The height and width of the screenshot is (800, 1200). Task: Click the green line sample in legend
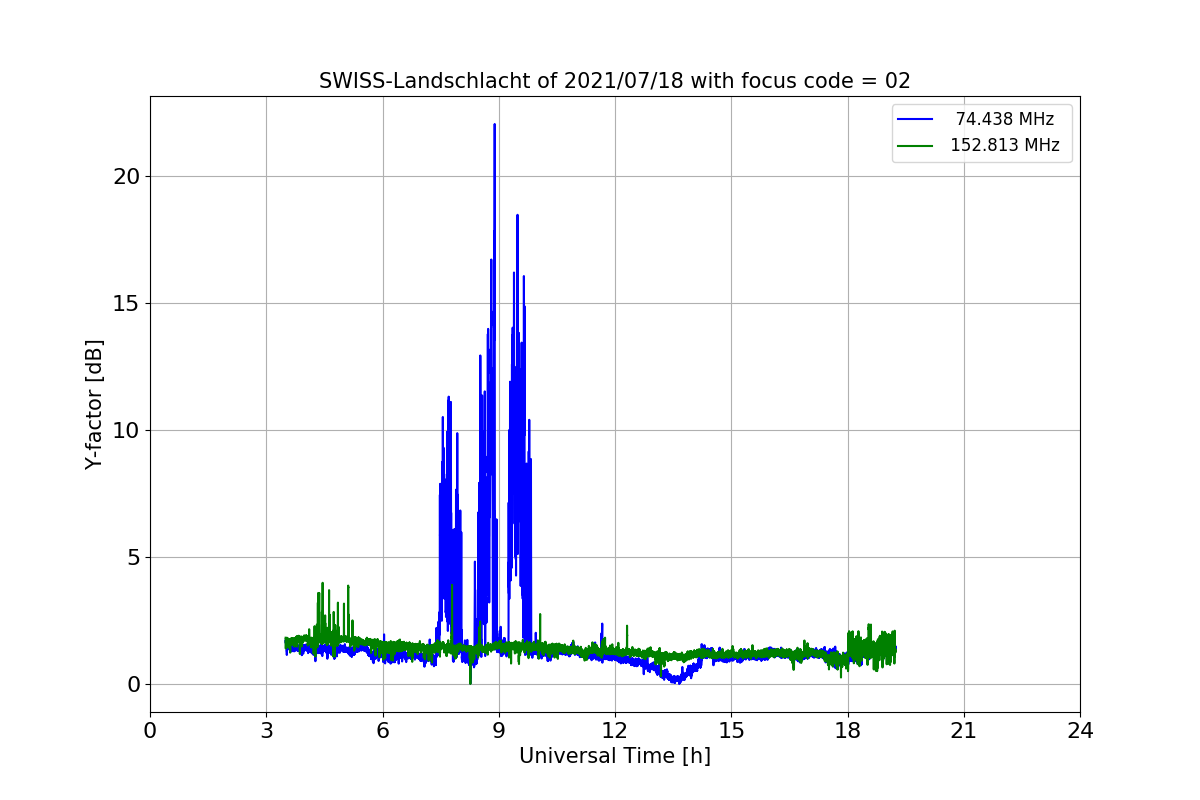(915, 145)
